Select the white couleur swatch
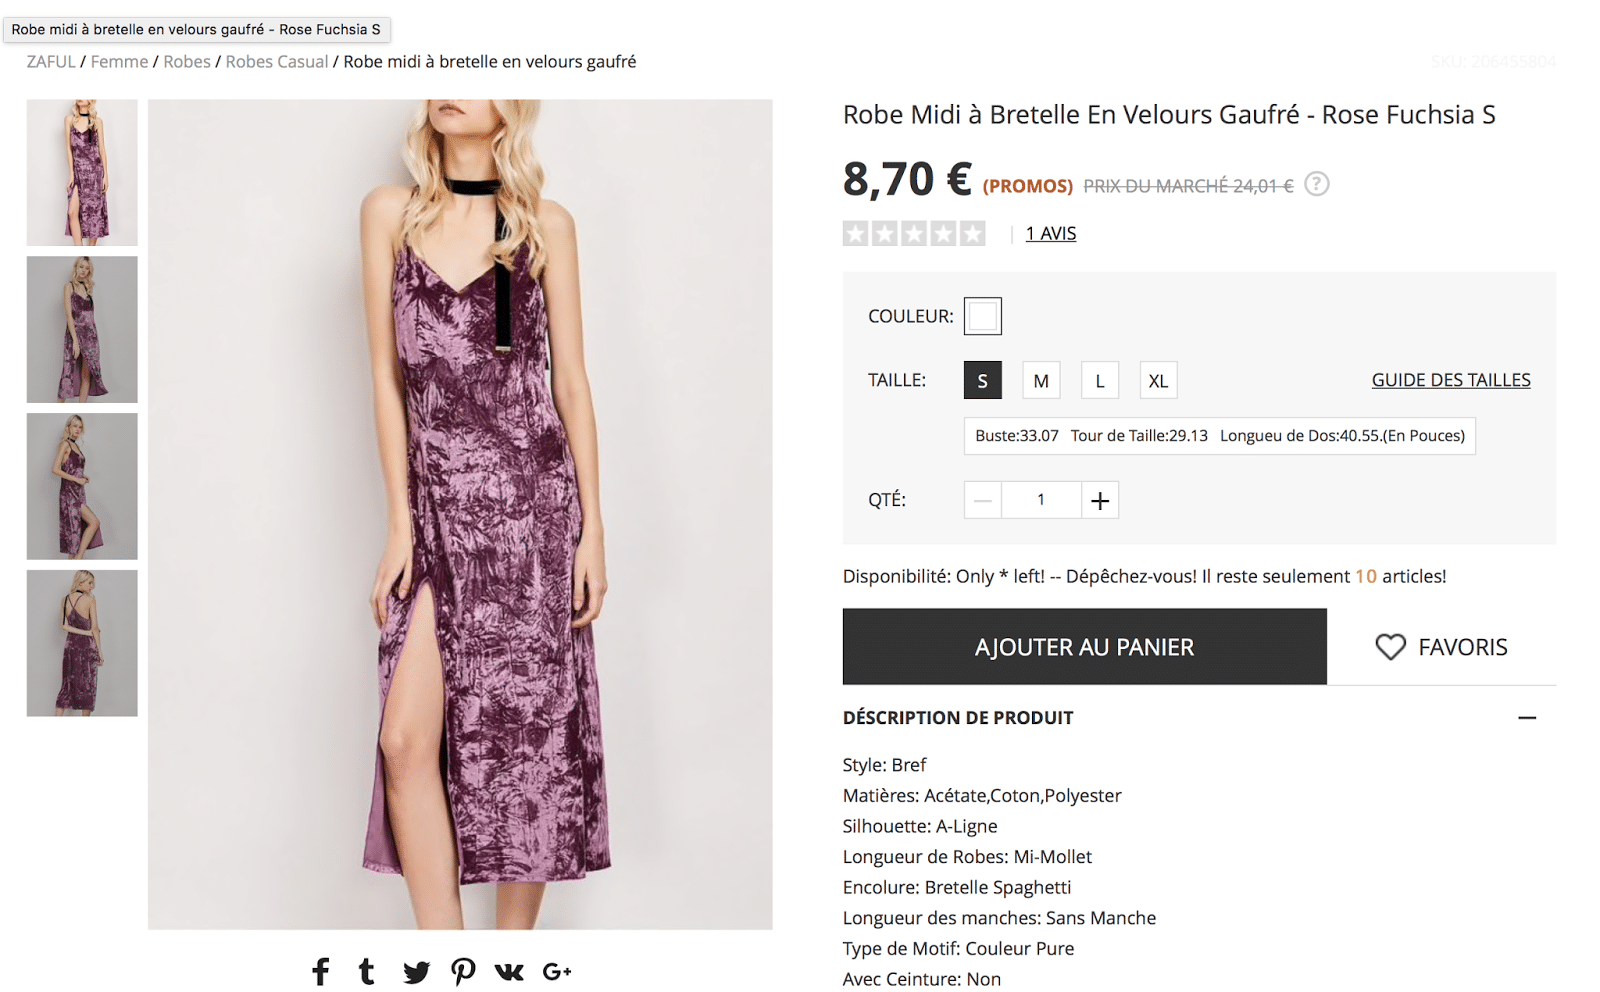This screenshot has width=1600, height=992. (x=982, y=316)
